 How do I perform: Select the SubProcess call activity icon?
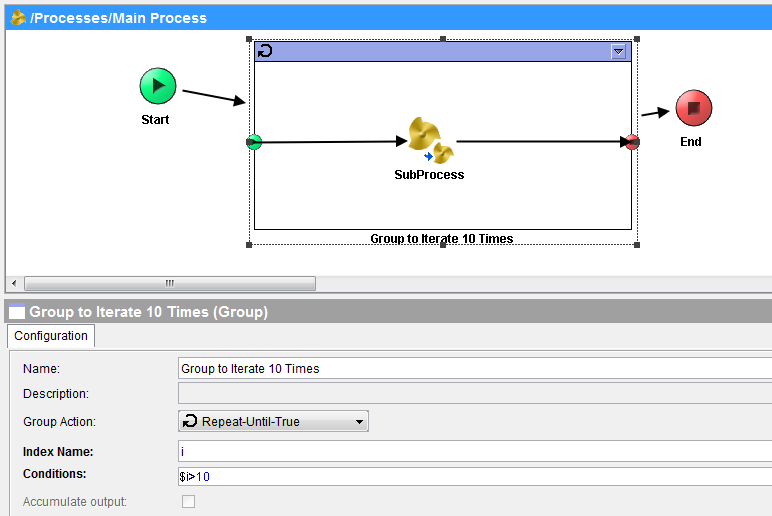coord(431,141)
